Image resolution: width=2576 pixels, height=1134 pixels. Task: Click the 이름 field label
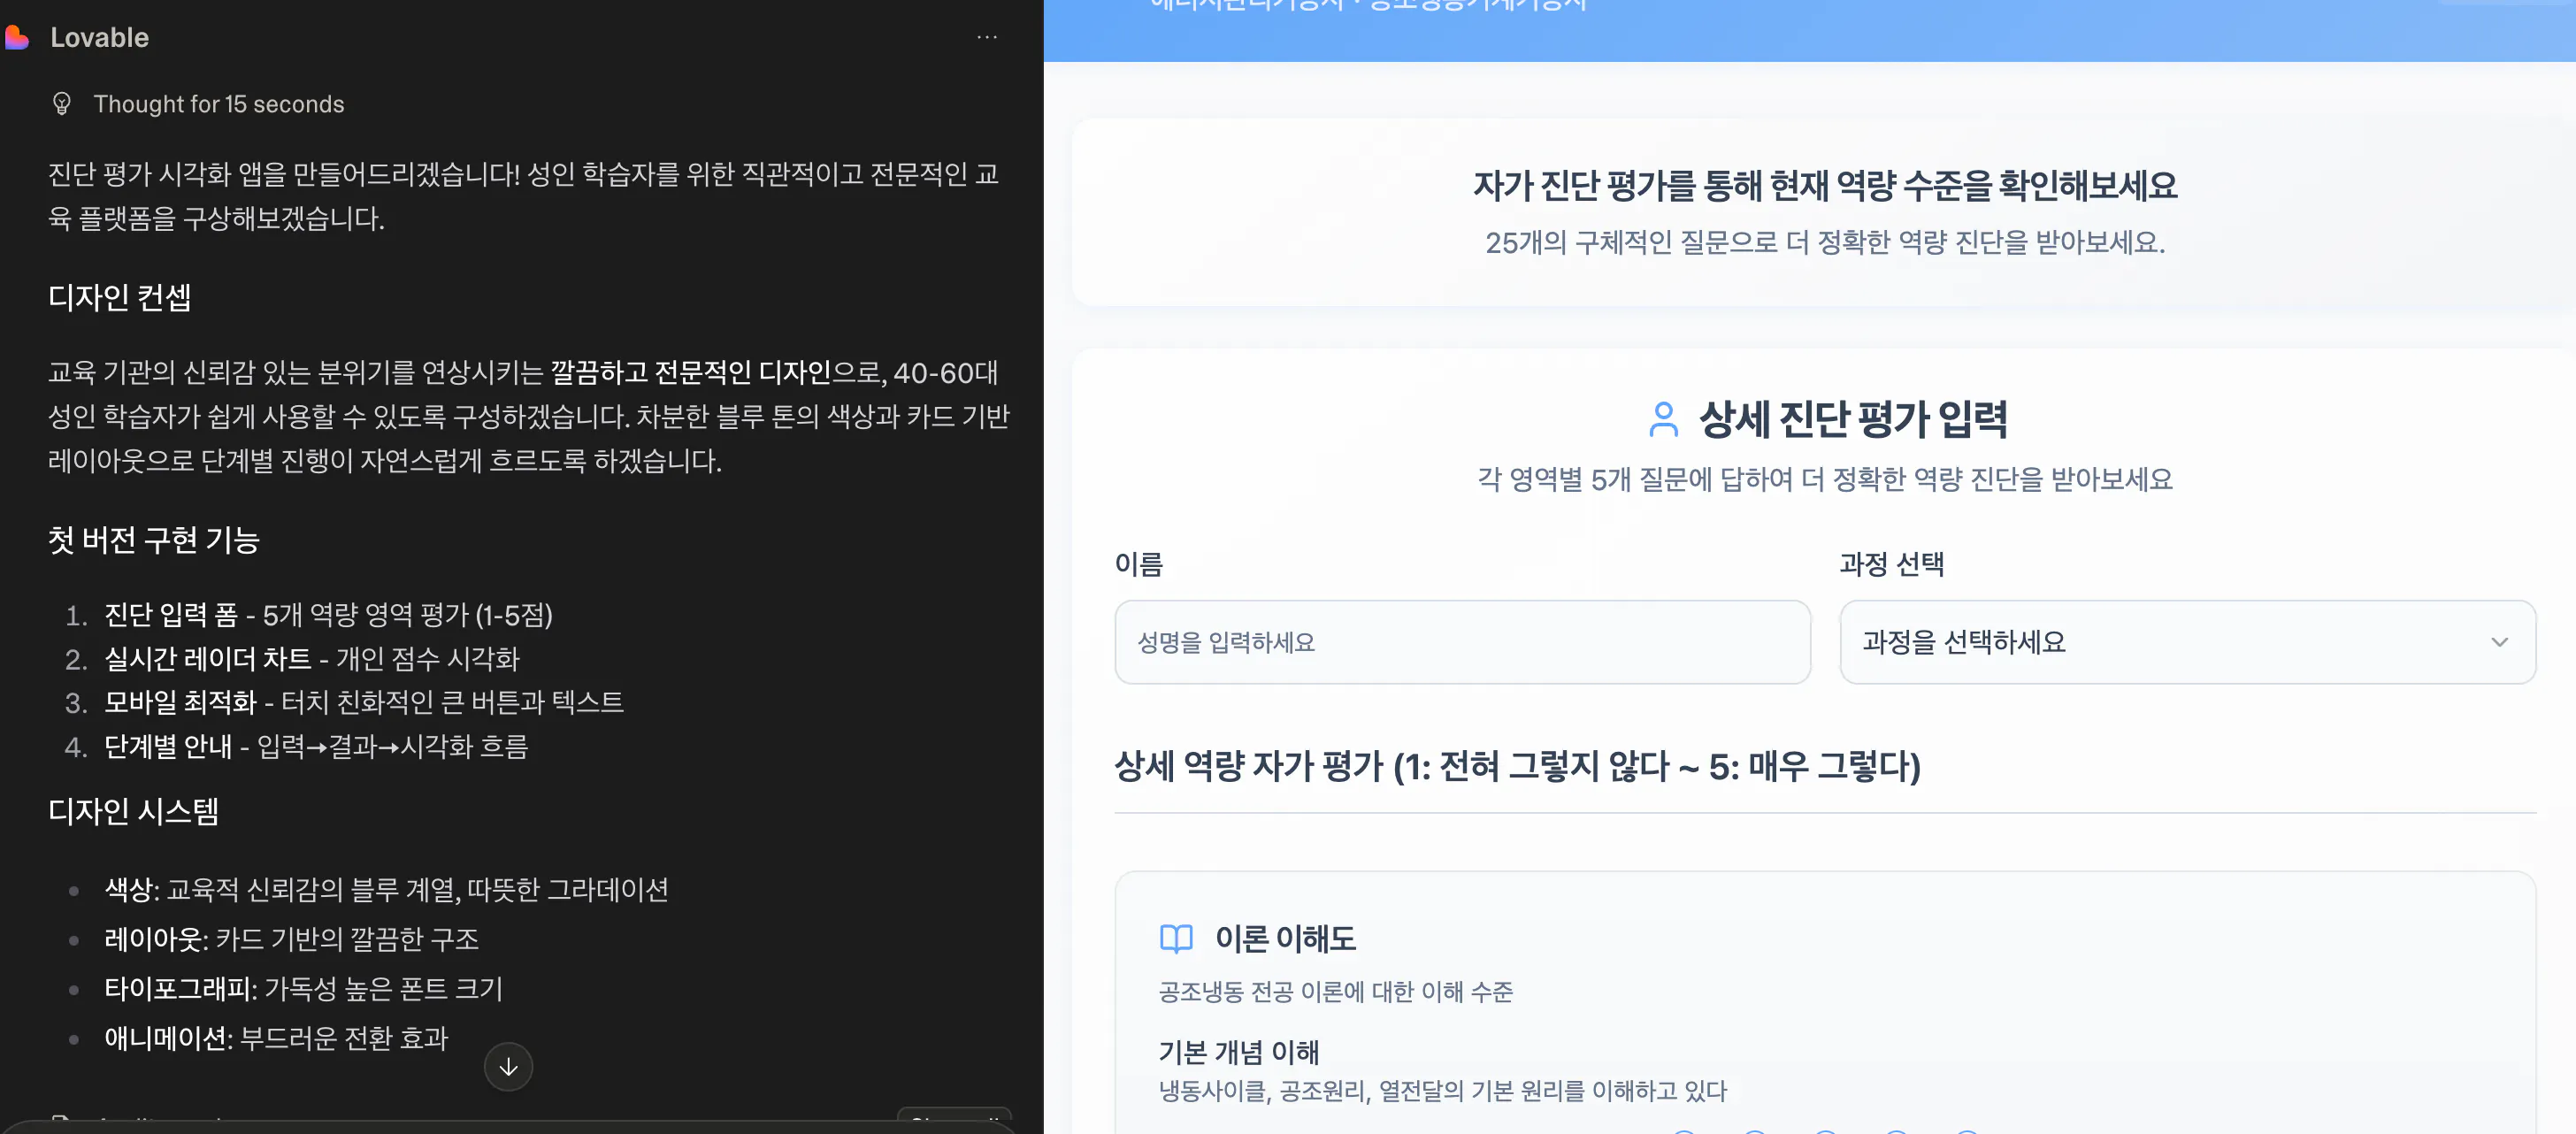[1139, 564]
